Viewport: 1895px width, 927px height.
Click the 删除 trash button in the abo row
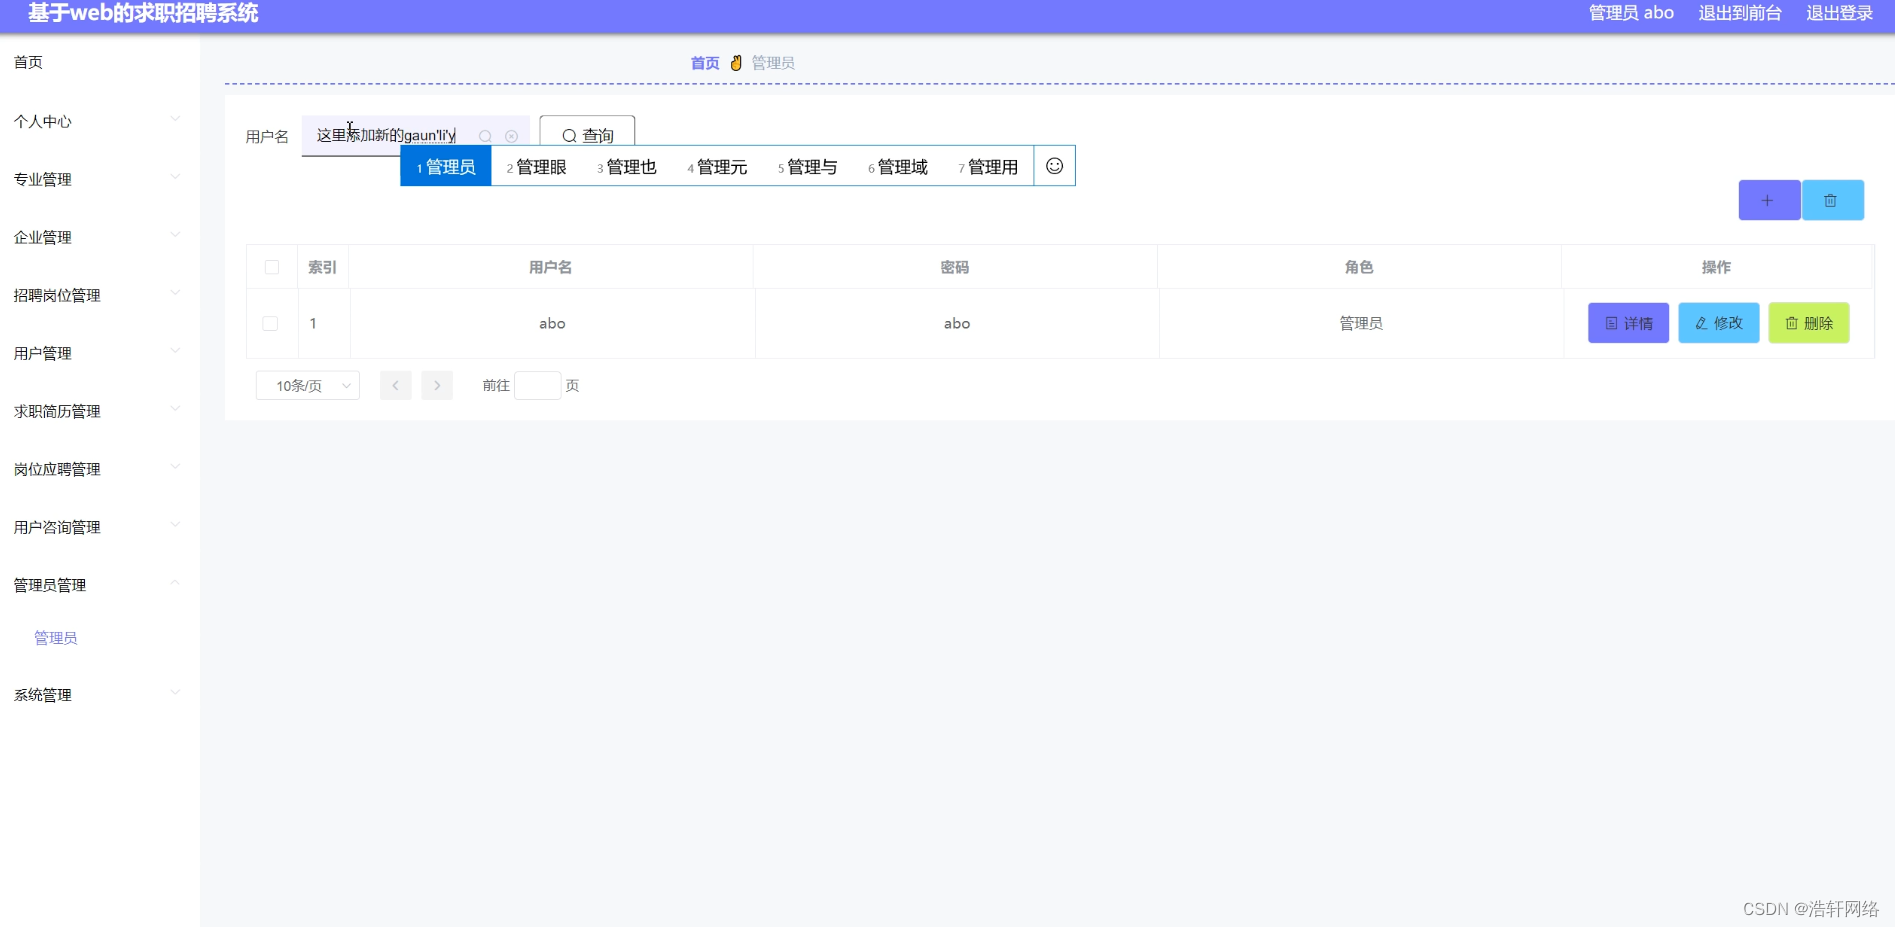pyautogui.click(x=1808, y=323)
